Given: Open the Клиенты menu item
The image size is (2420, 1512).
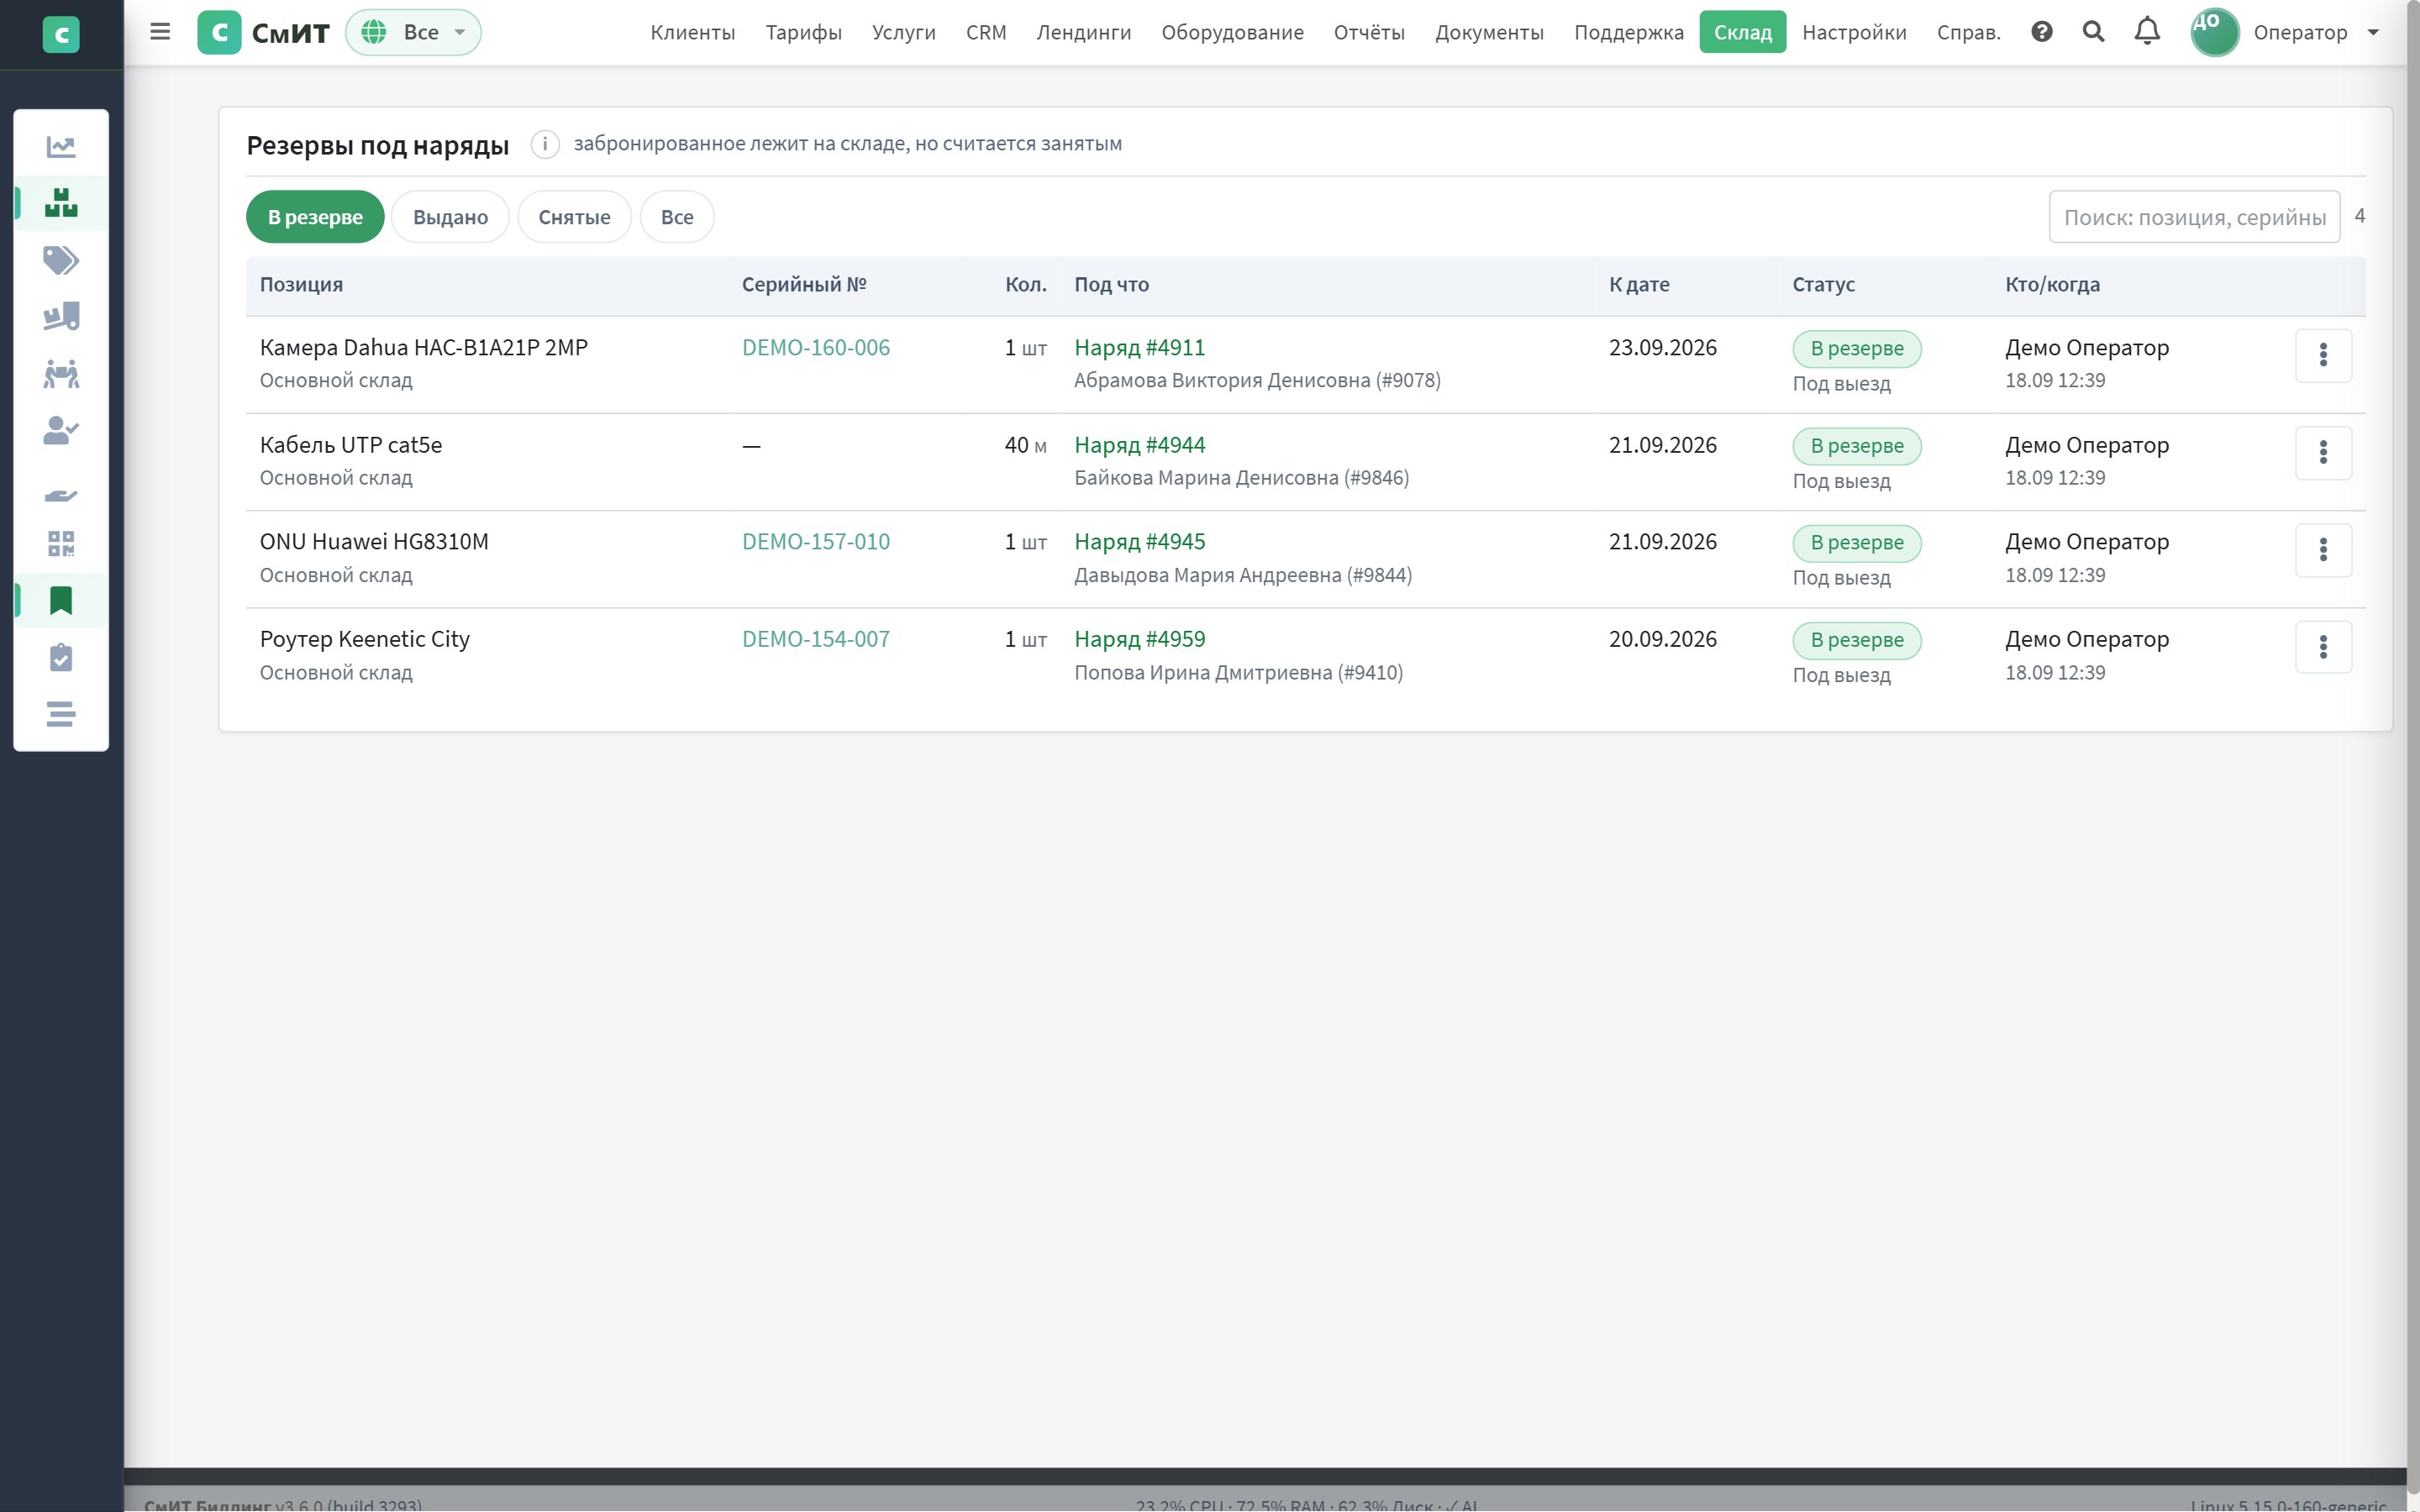Looking at the screenshot, I should 693,32.
